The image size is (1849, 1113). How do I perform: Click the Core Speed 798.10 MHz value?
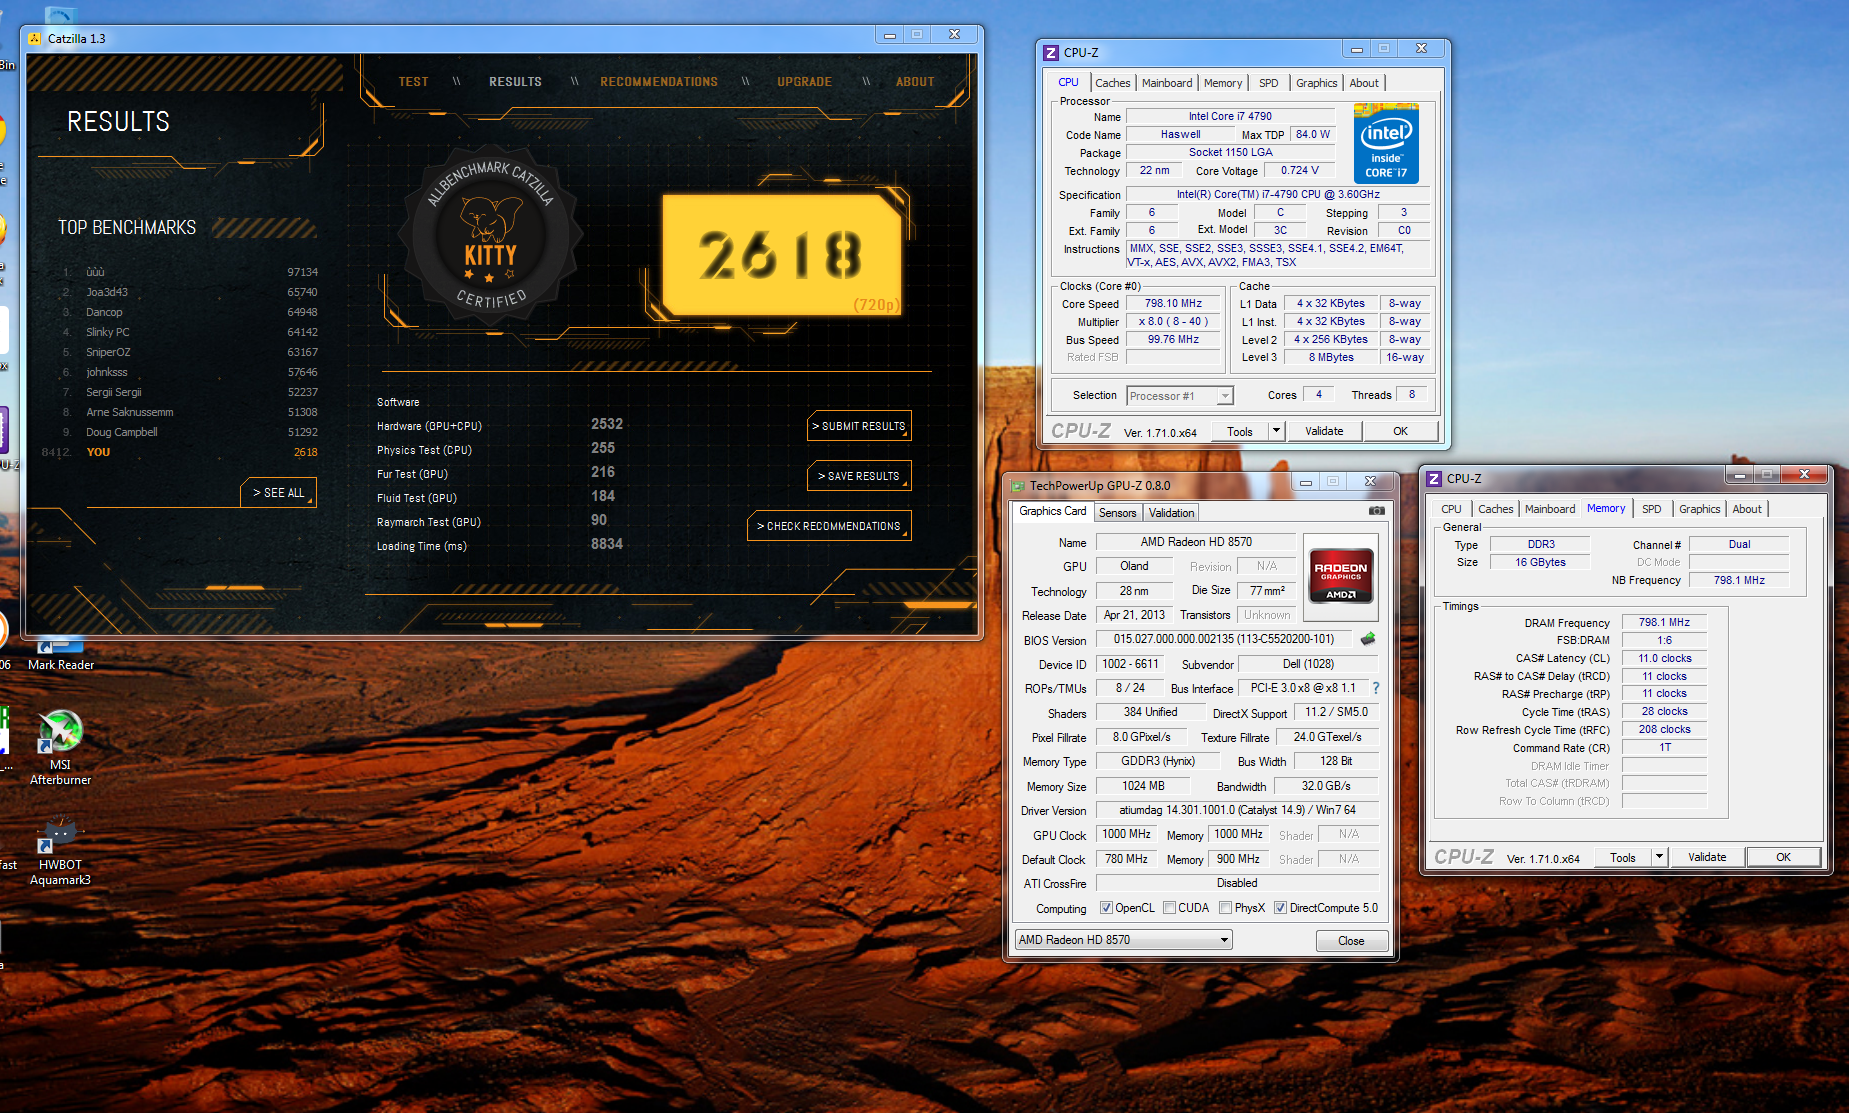pos(1174,304)
